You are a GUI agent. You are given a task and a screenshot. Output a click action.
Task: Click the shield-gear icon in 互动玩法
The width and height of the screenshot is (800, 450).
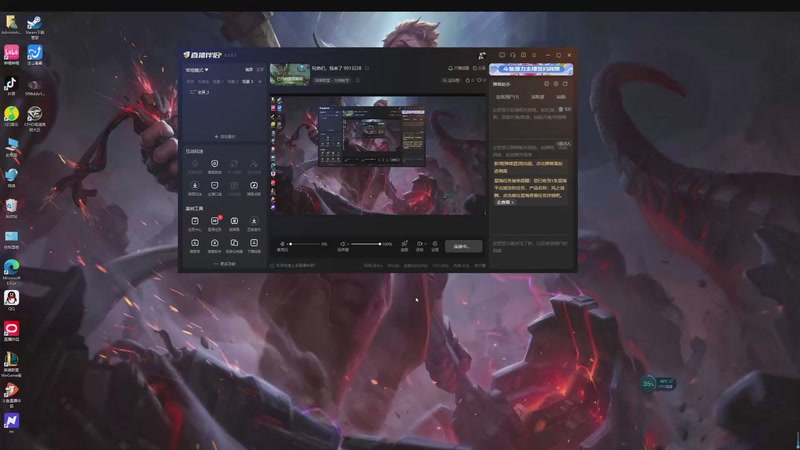[214, 166]
